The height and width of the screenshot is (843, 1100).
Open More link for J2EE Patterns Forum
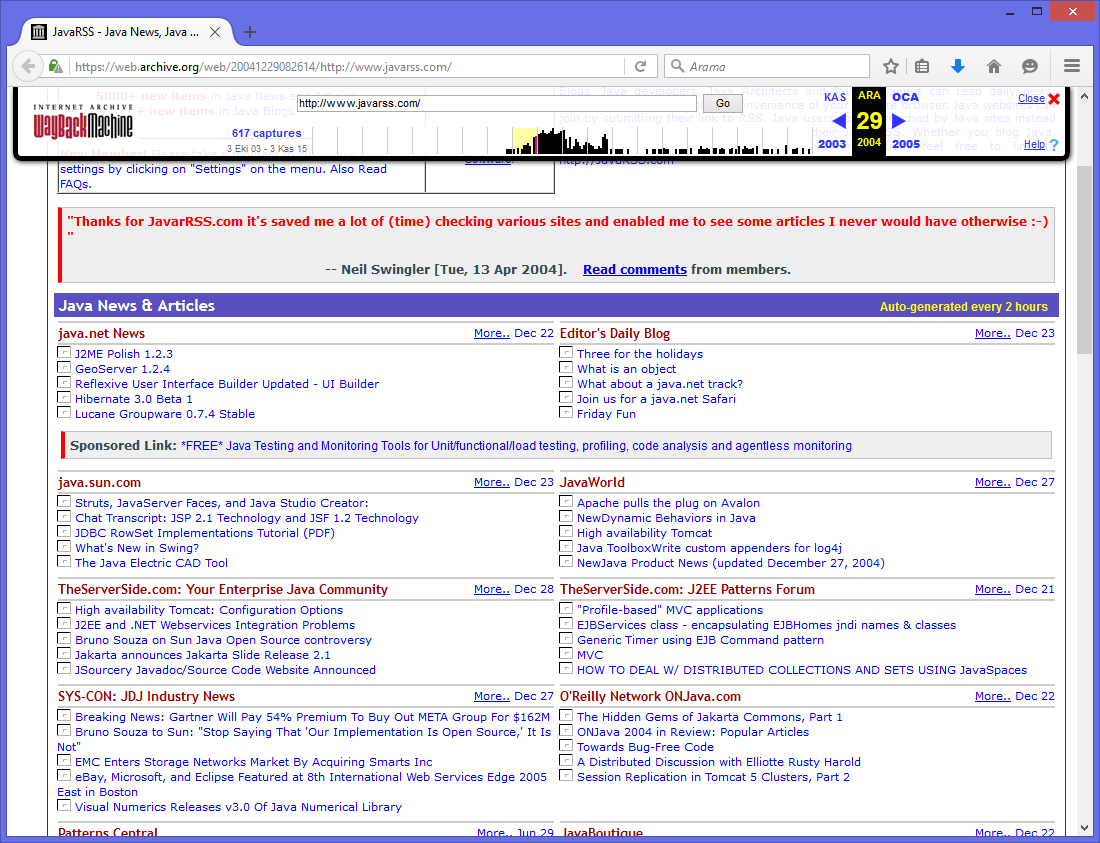coord(993,589)
